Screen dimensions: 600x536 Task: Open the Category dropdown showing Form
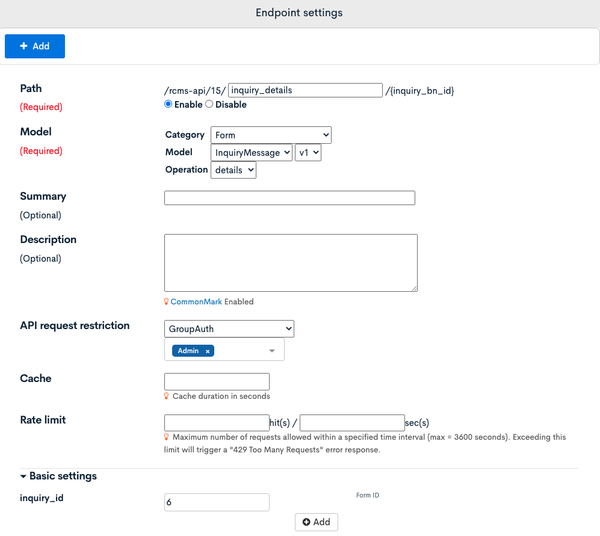[271, 135]
